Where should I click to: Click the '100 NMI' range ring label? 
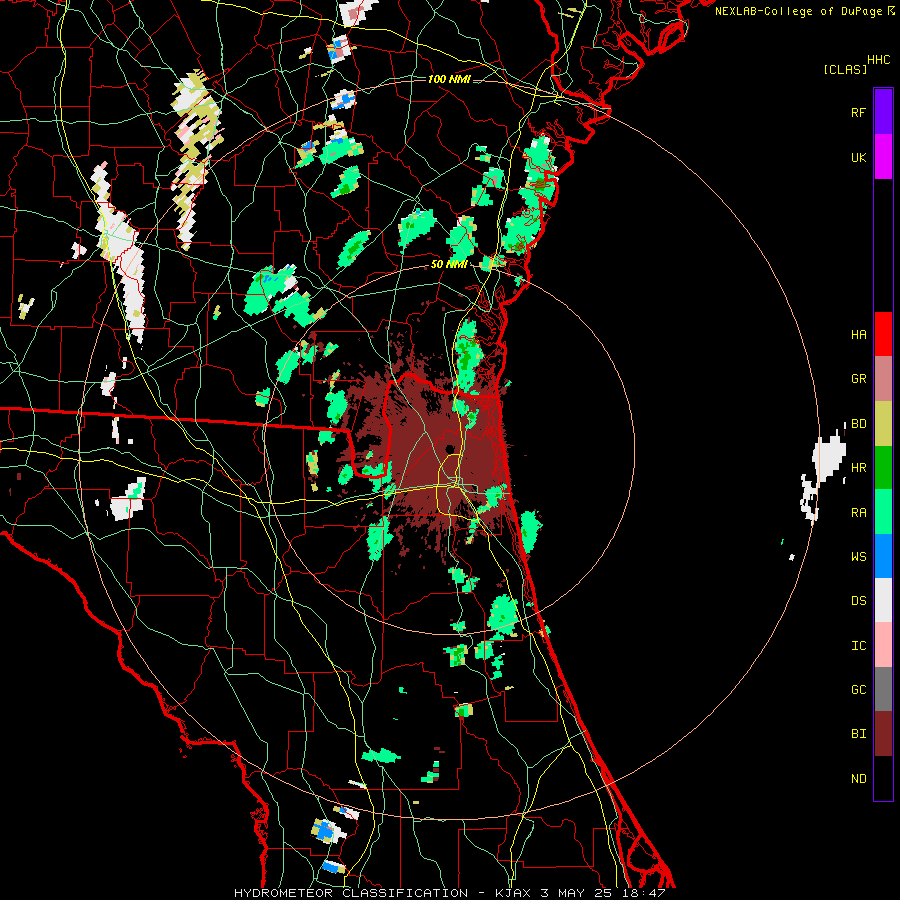pos(449,79)
